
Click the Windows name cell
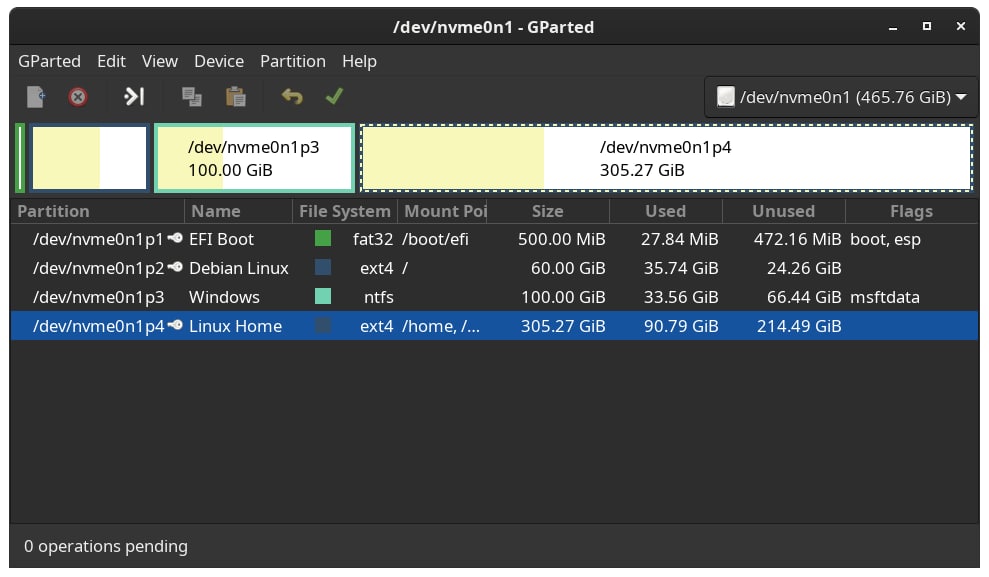pos(224,297)
